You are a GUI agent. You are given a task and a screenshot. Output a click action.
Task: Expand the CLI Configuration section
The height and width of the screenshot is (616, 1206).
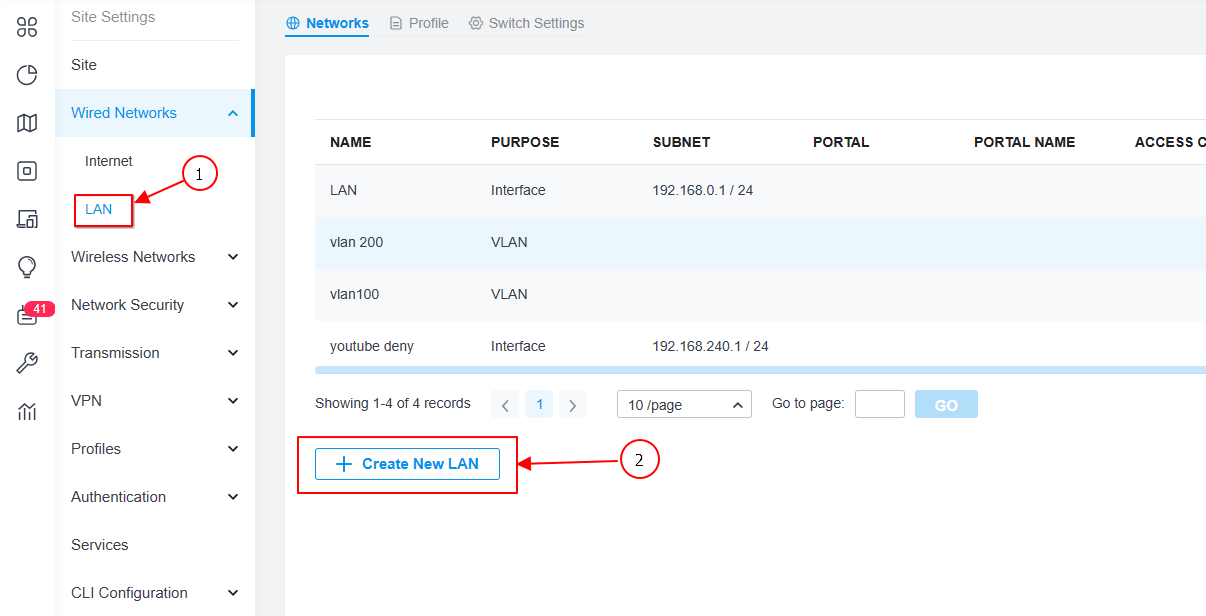(x=155, y=593)
